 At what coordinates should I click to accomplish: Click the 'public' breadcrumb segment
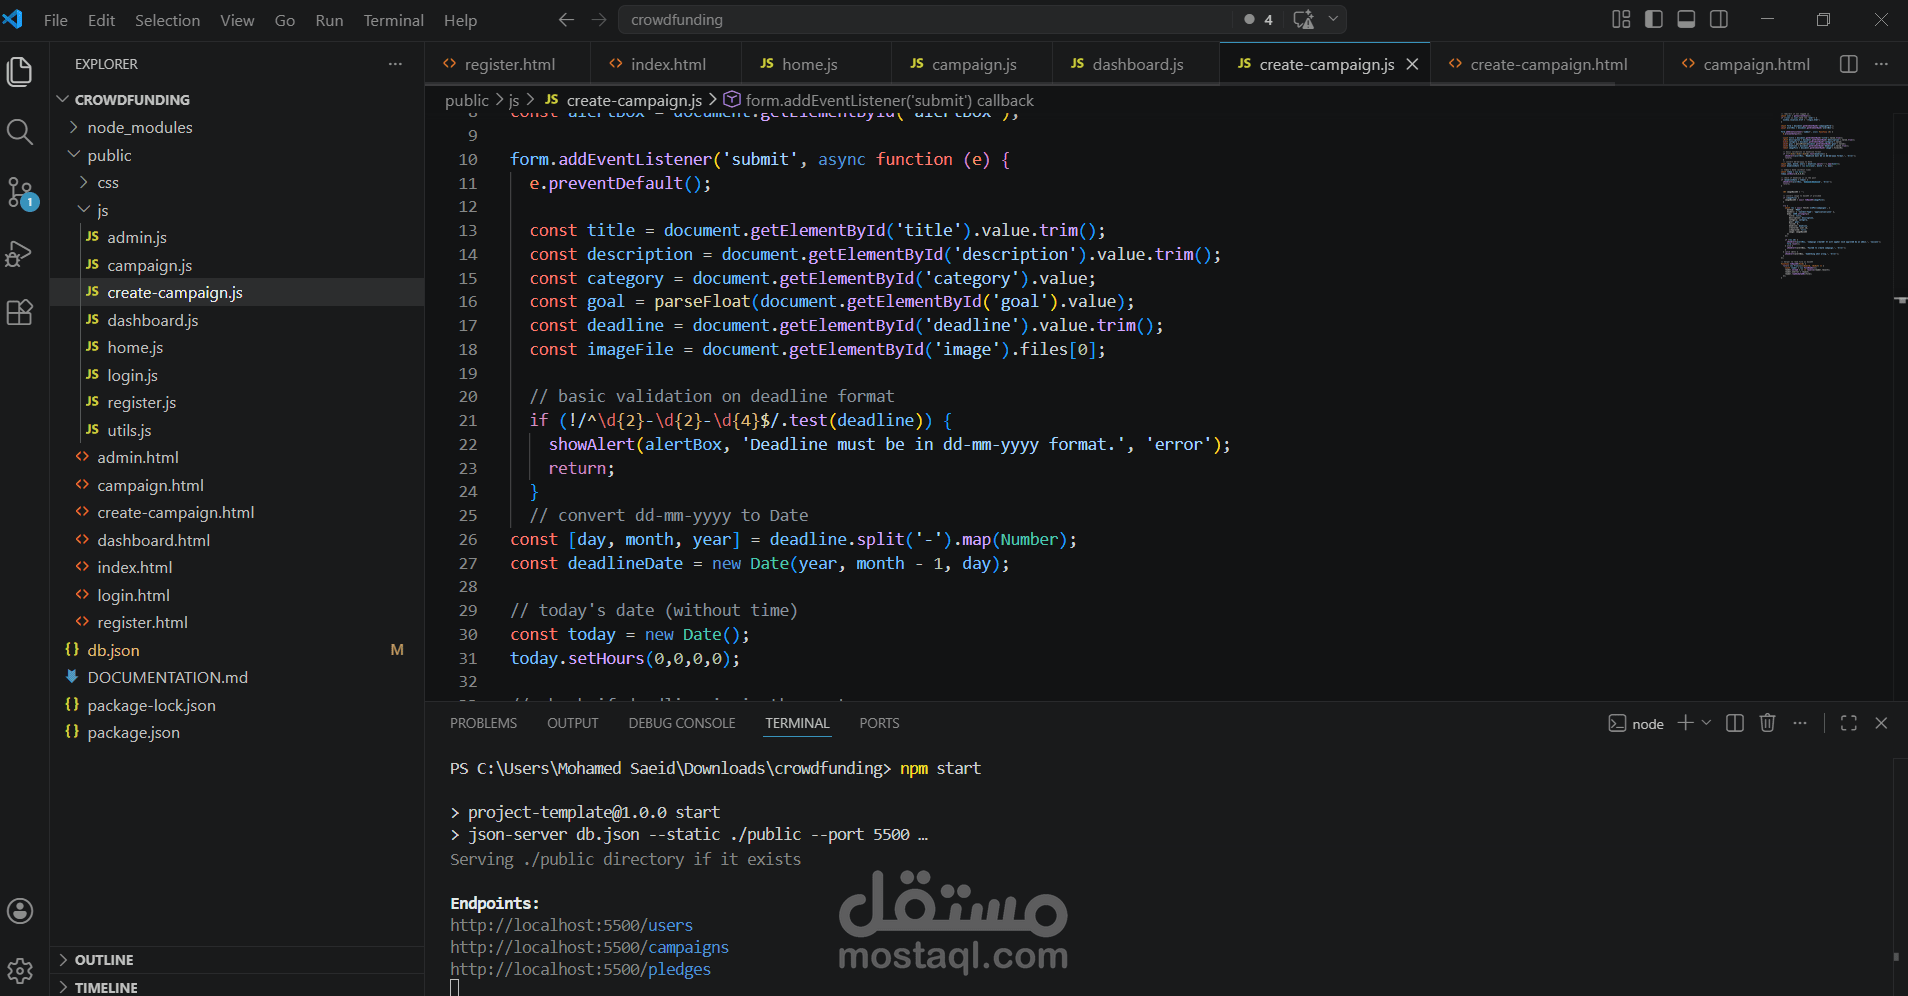point(467,101)
